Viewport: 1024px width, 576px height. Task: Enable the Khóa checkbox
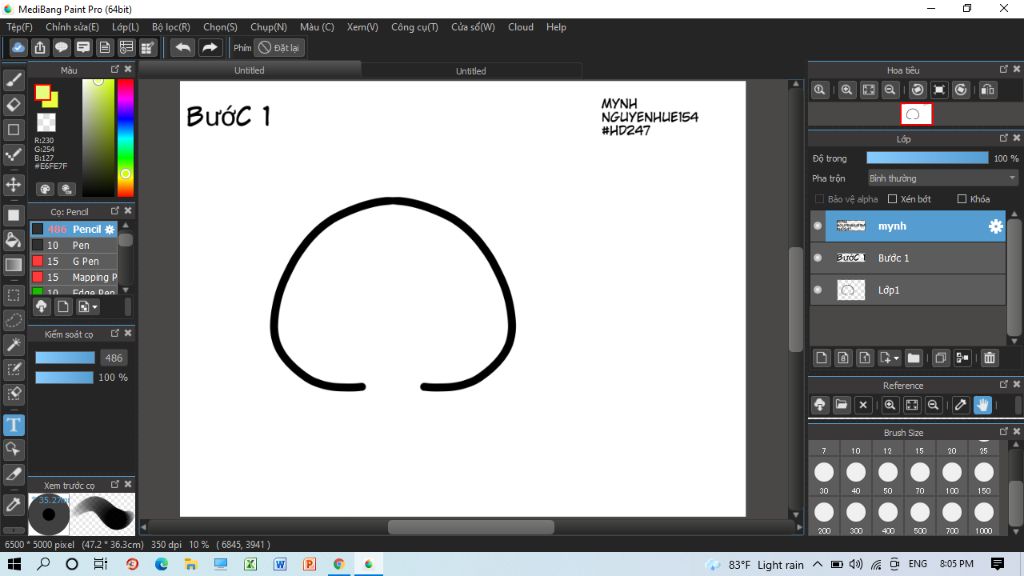point(961,199)
